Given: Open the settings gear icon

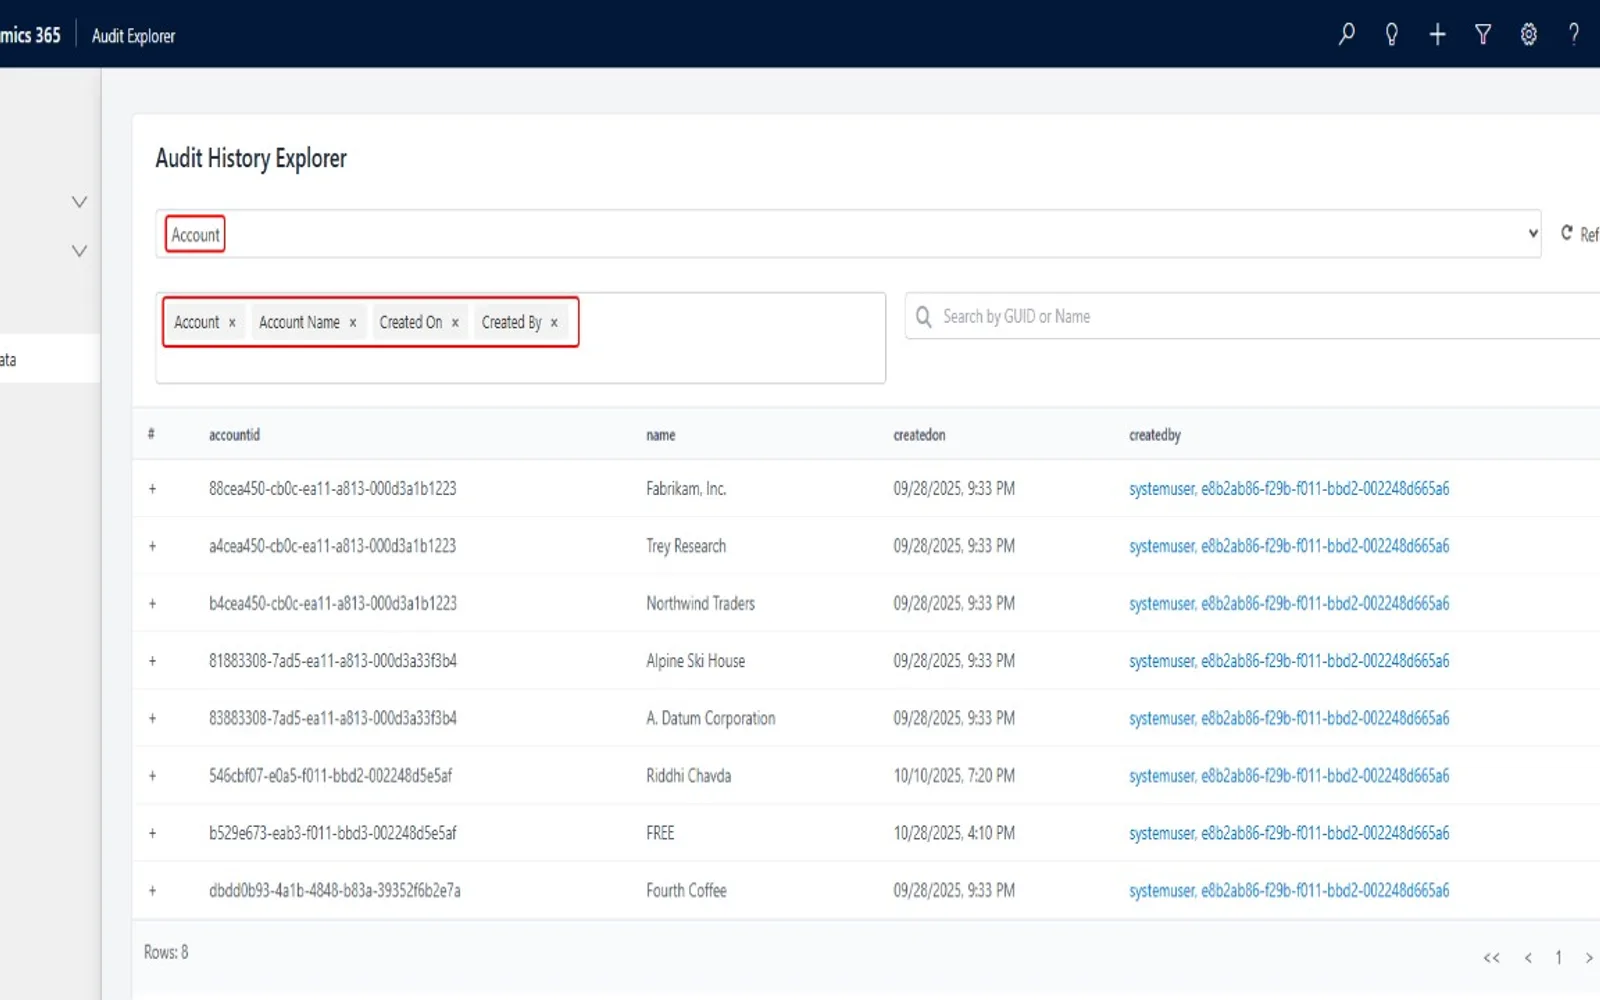Looking at the screenshot, I should click(x=1528, y=35).
